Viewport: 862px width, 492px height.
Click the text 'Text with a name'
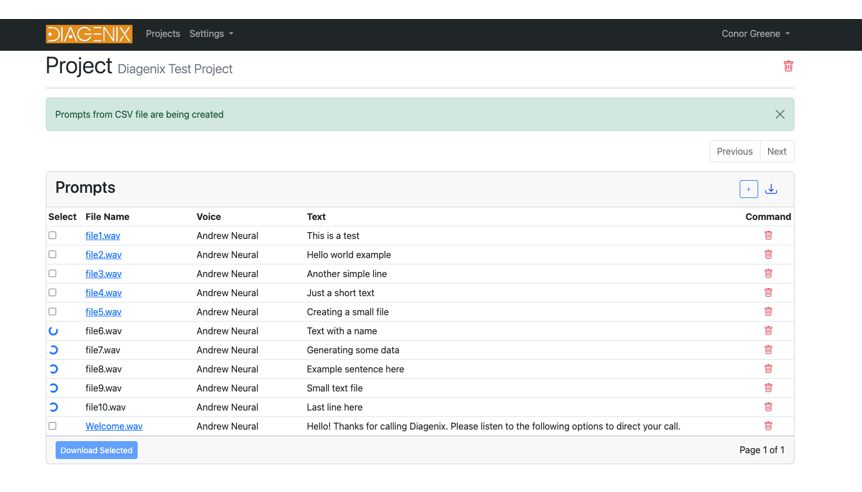(342, 331)
